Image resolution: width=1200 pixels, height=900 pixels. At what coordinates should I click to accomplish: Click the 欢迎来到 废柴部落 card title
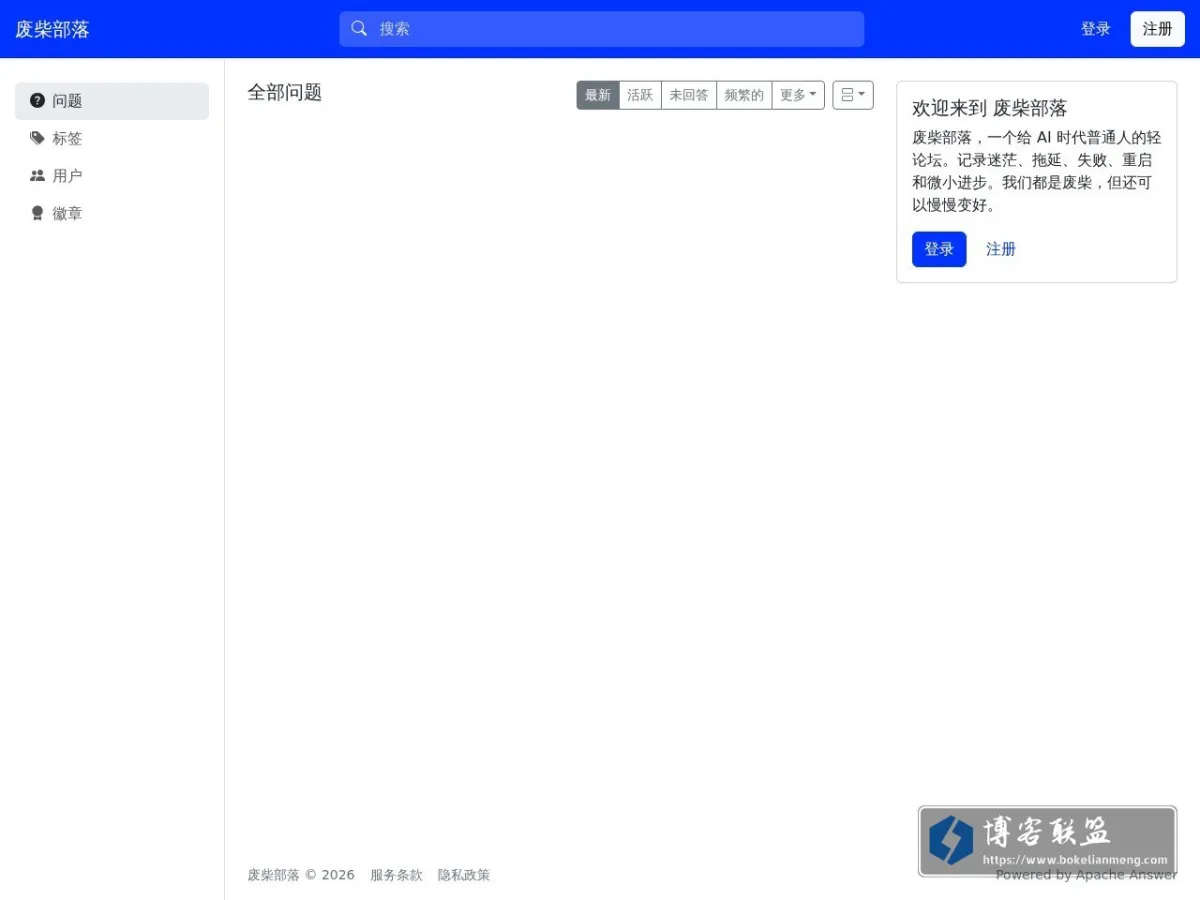point(990,108)
